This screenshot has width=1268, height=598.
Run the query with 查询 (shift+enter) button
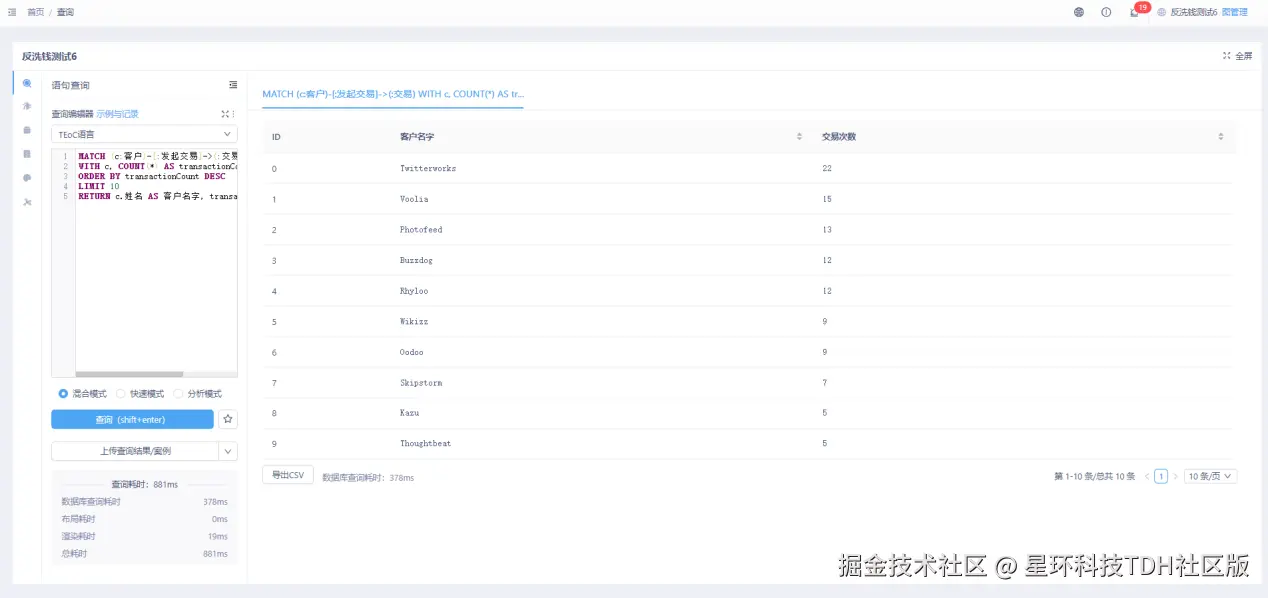[x=132, y=419]
